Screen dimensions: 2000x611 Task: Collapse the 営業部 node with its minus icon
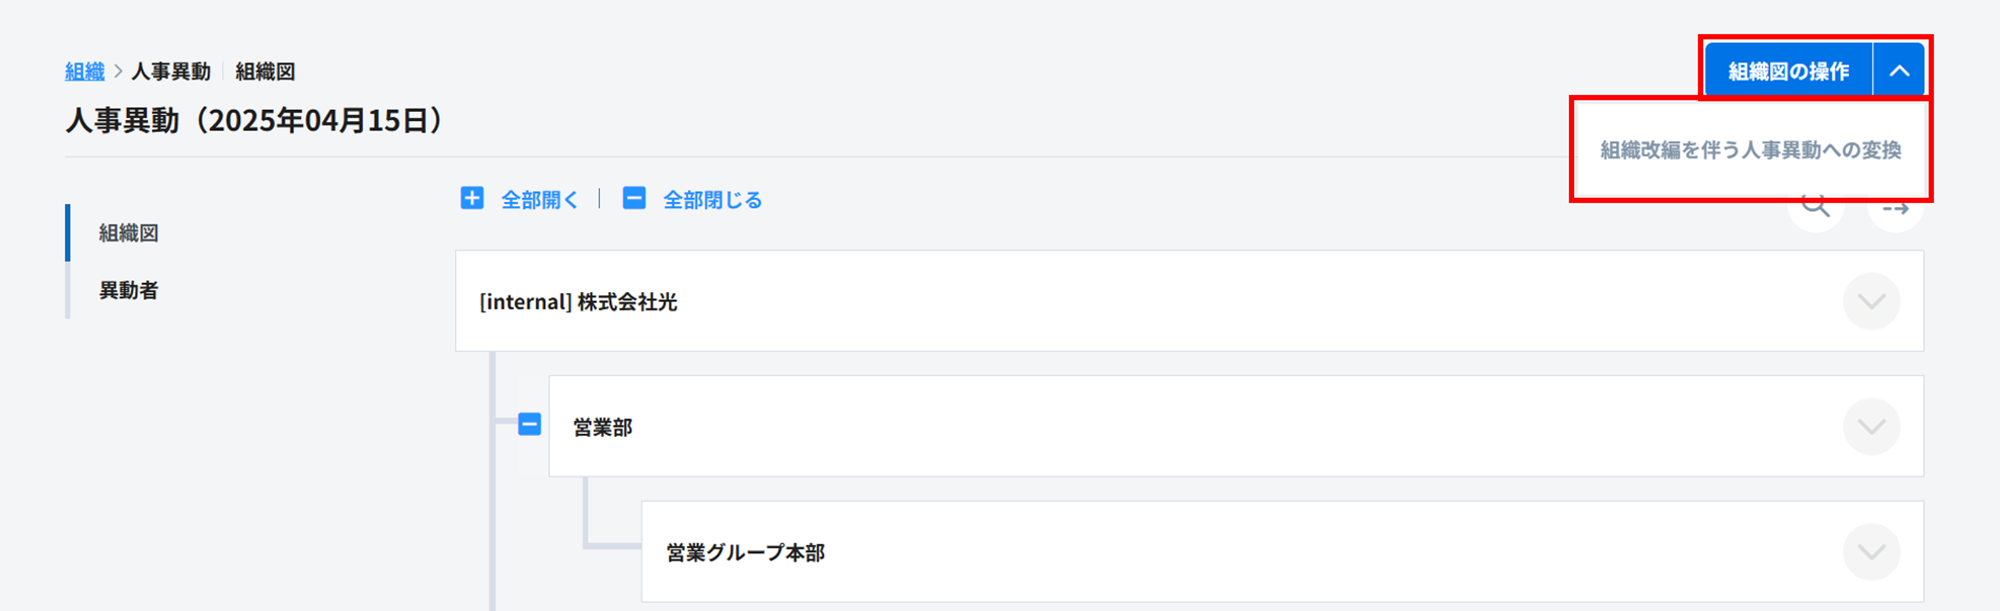coord(530,424)
